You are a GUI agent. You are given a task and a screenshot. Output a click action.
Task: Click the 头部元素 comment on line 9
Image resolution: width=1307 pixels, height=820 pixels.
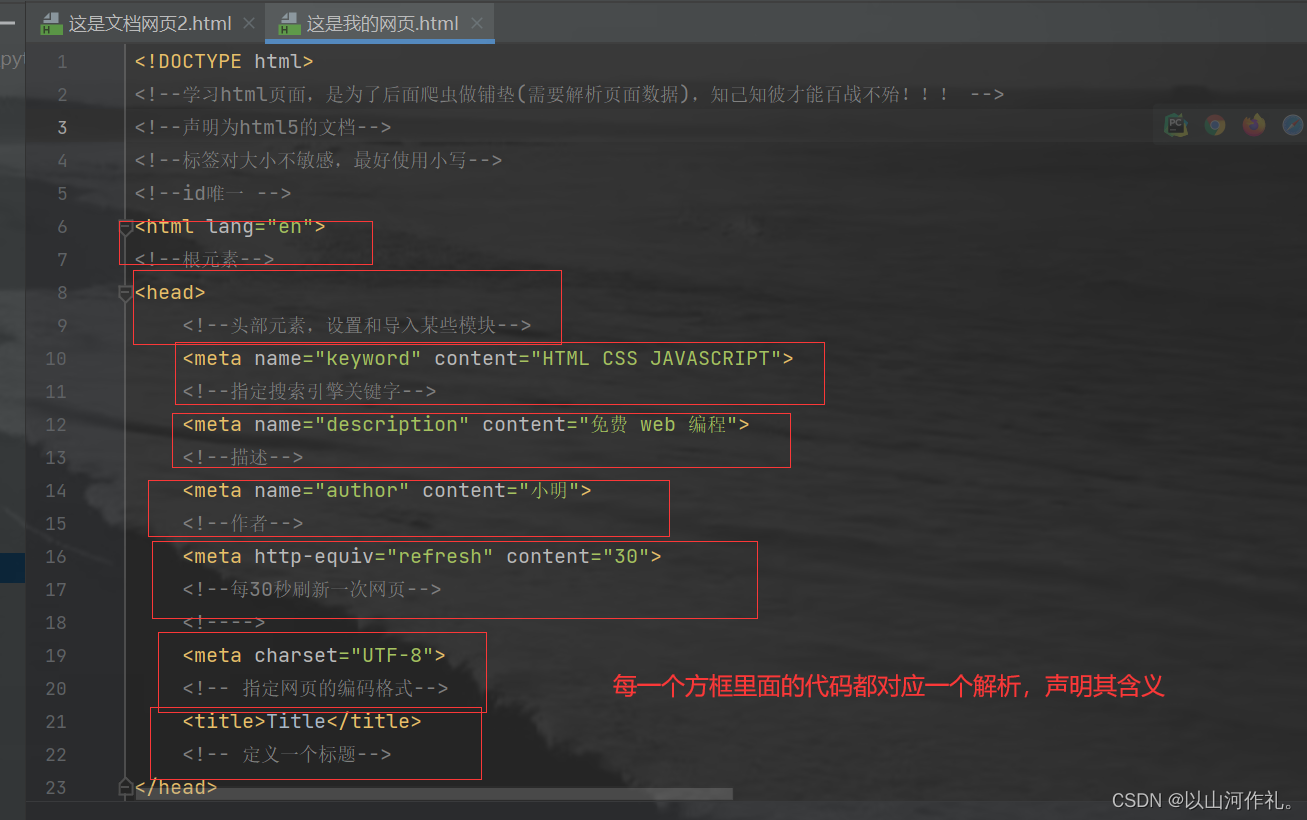[357, 326]
